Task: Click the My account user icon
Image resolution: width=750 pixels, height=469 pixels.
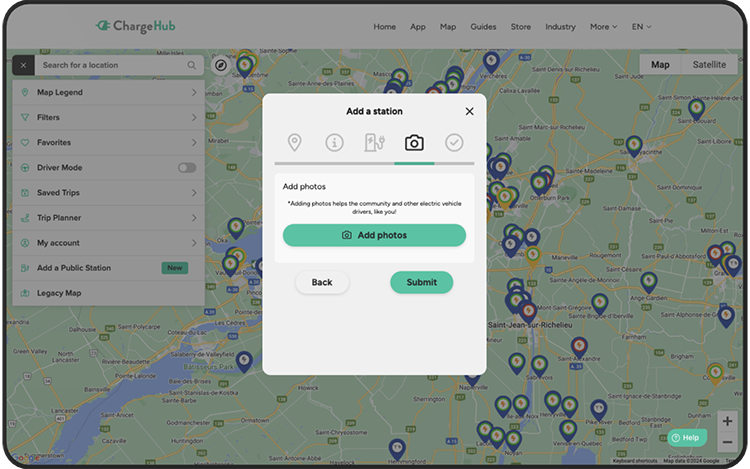Action: point(25,243)
